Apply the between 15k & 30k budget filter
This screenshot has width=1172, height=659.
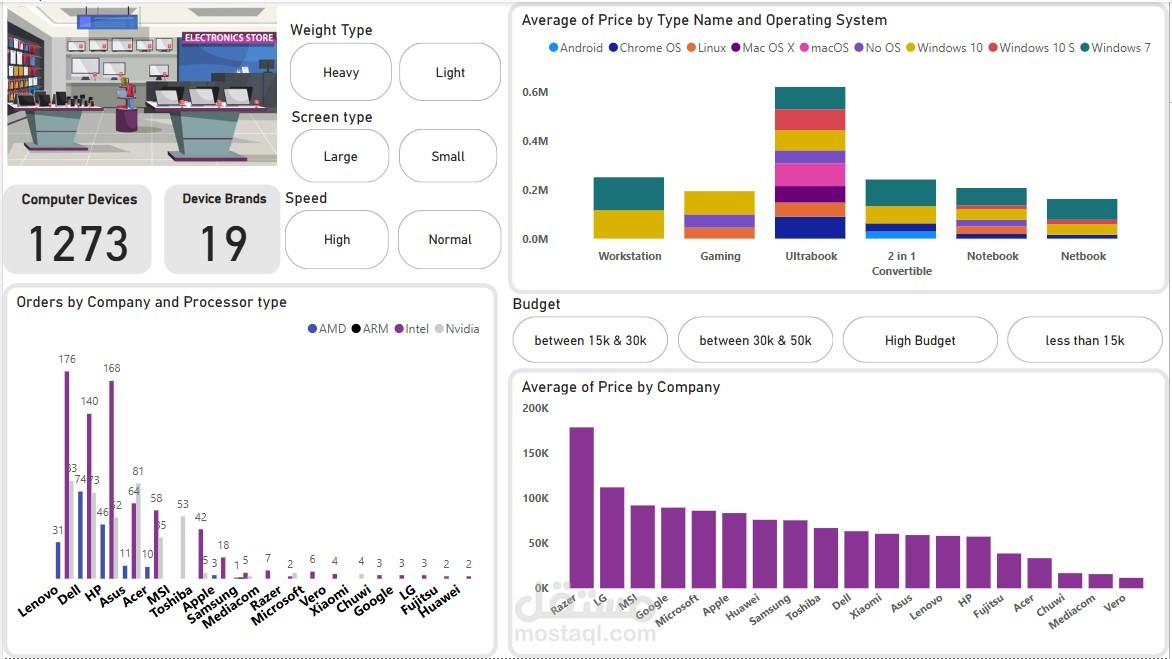[x=590, y=340]
